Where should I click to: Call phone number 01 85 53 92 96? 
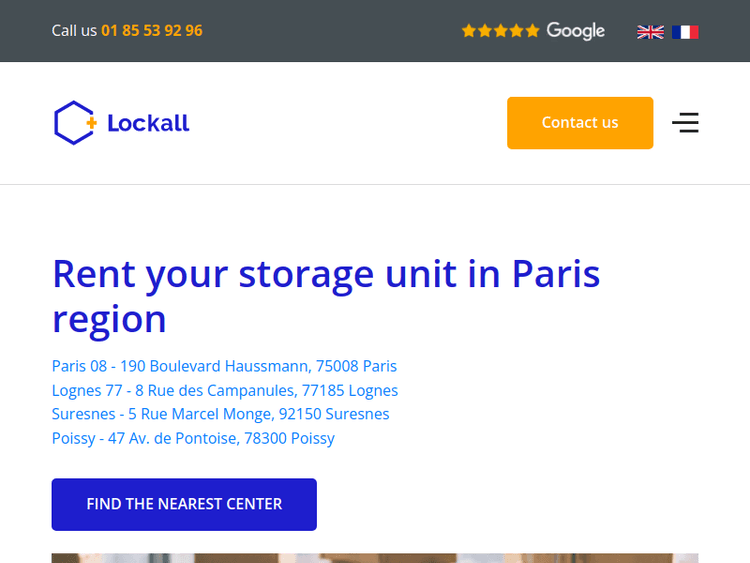152,31
